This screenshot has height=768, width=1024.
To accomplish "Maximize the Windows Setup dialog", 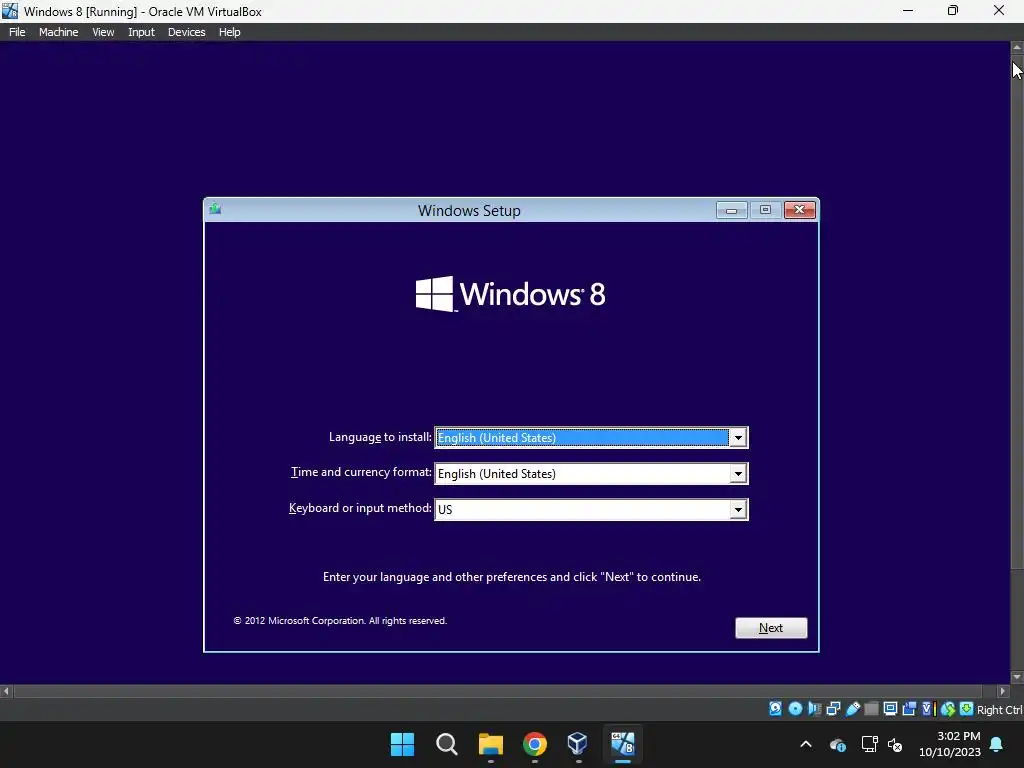I will 765,210.
